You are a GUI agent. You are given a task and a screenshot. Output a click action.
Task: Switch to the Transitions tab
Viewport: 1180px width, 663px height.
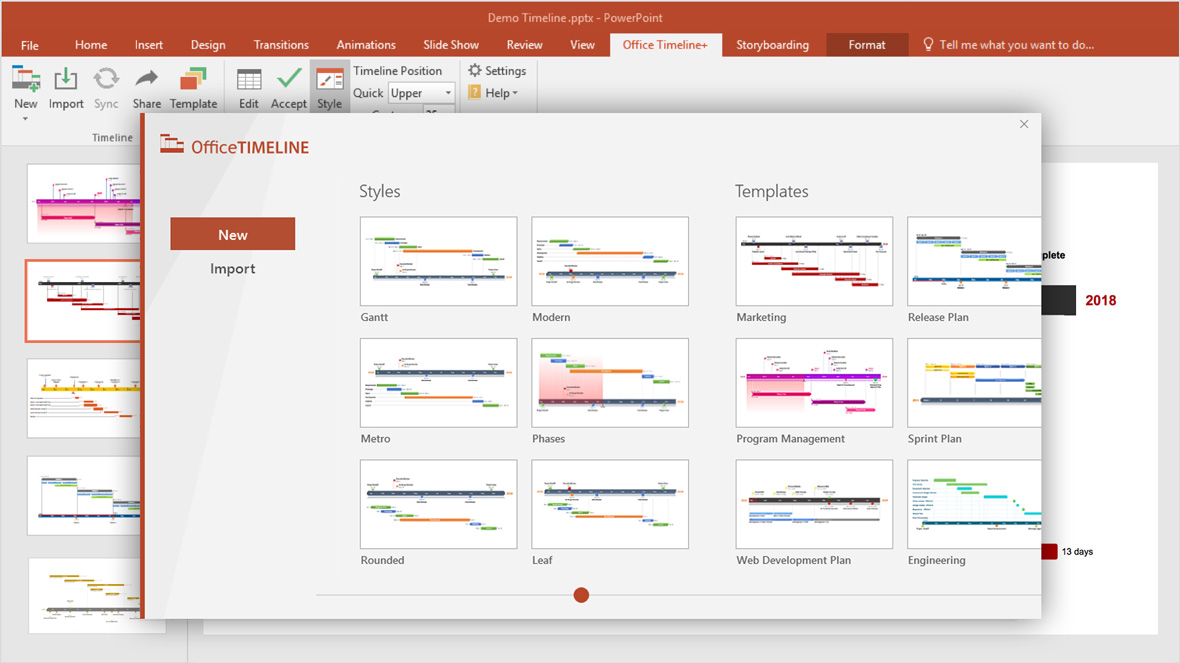pos(281,45)
